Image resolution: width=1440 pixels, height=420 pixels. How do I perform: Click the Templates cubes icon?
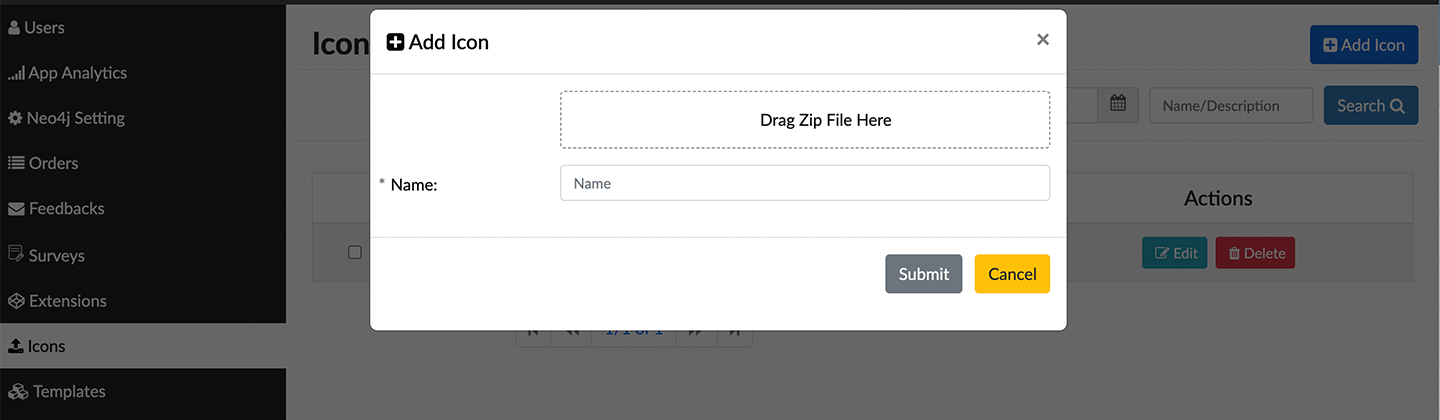pyautogui.click(x=17, y=391)
